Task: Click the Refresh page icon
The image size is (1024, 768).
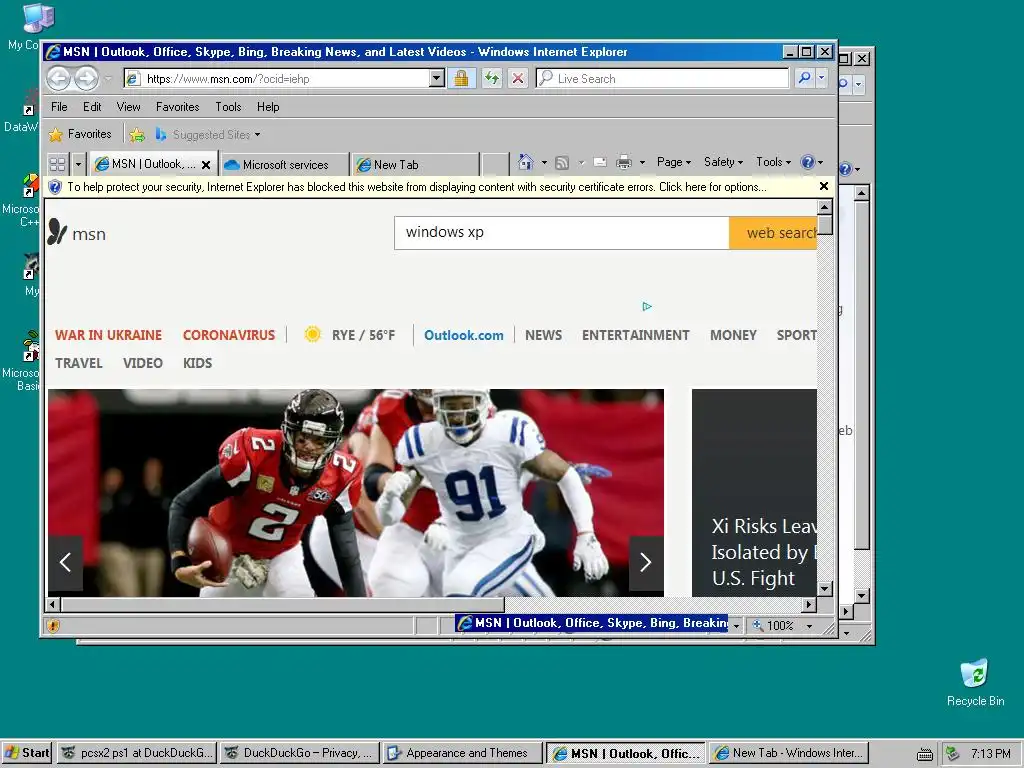Action: (x=492, y=78)
